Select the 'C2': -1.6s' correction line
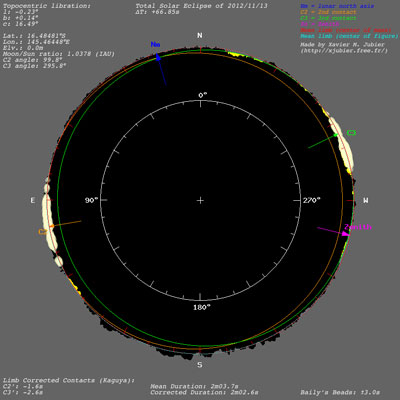The width and height of the screenshot is (400, 400). pyautogui.click(x=23, y=386)
